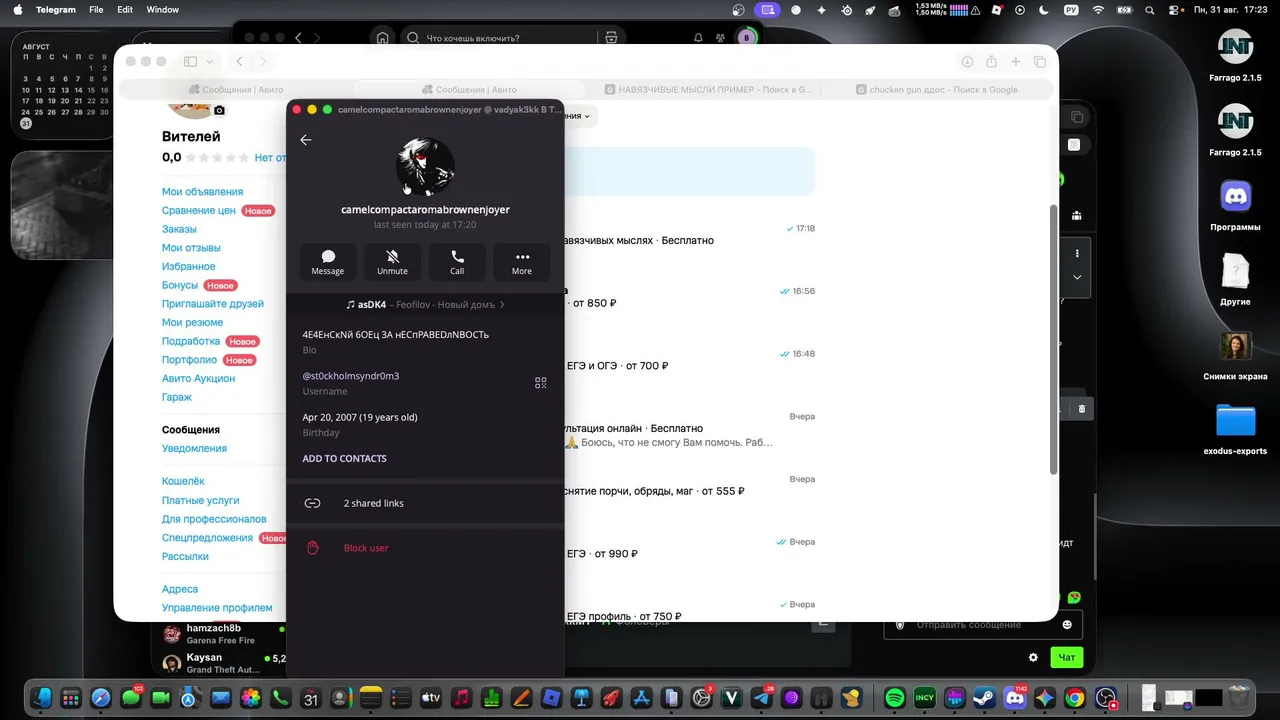This screenshot has width=1280, height=720.
Task: Open Steam from the Dock
Action: (x=985, y=698)
